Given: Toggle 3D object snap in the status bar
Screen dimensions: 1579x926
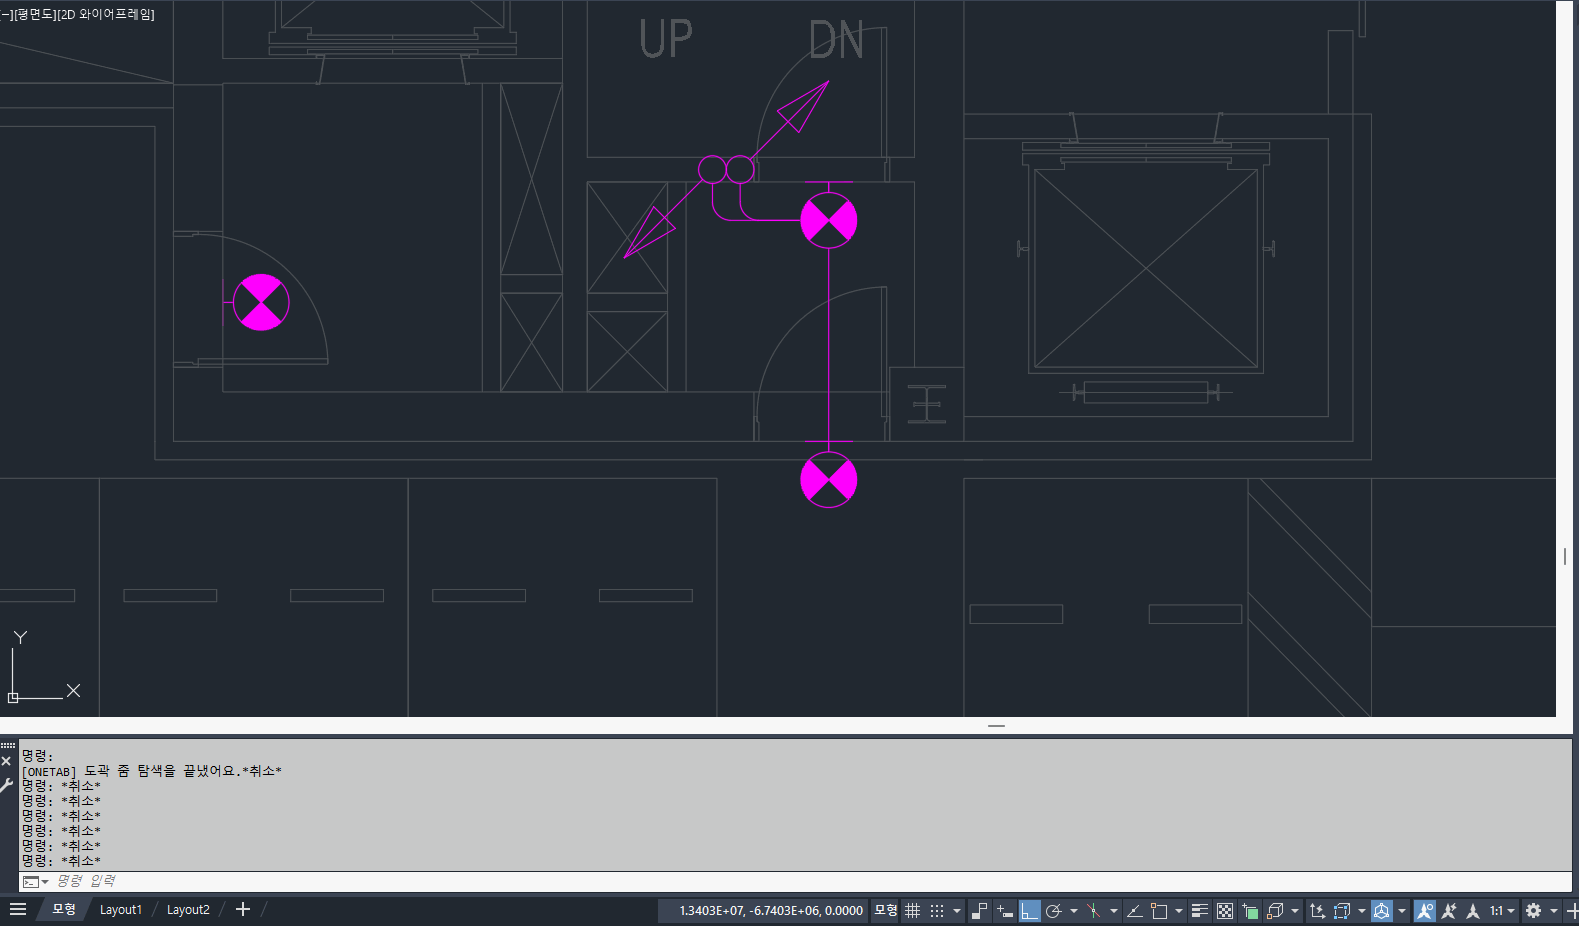Looking at the screenshot, I should click(1275, 910).
